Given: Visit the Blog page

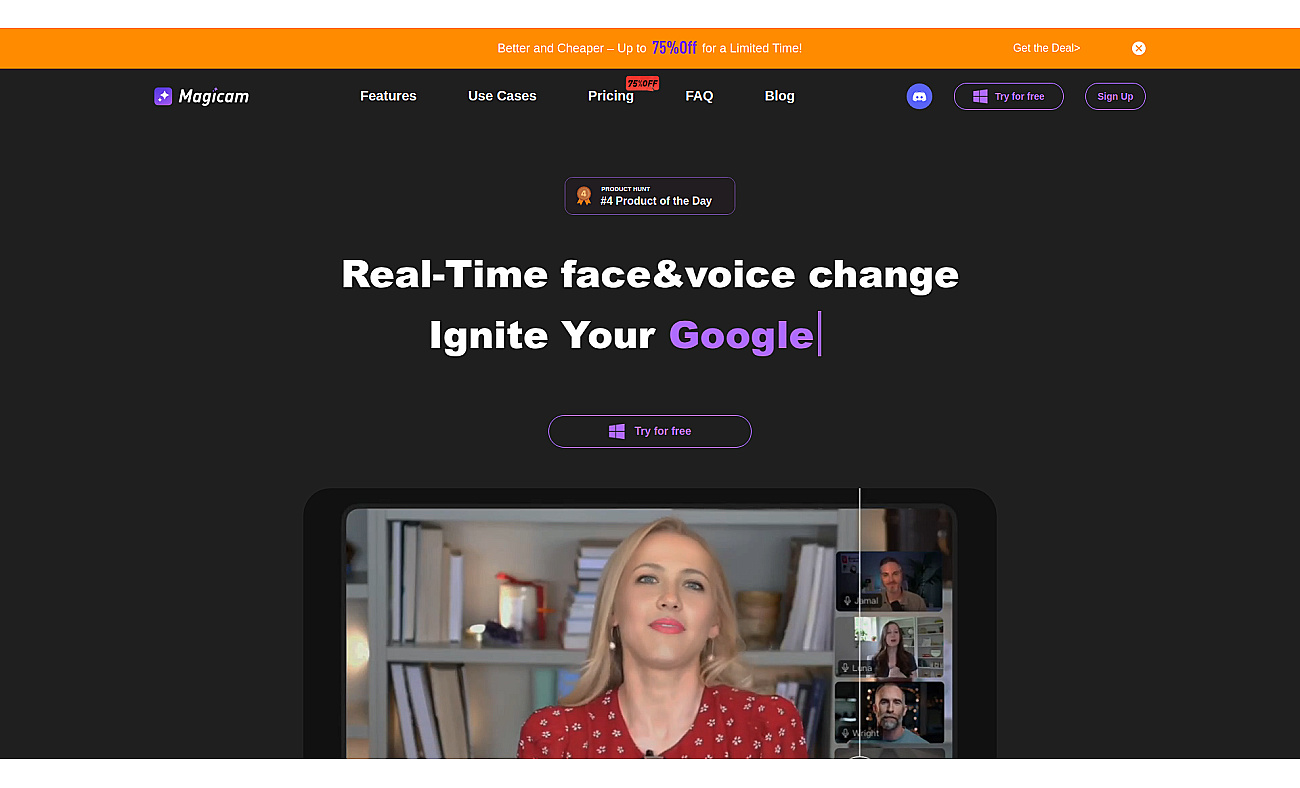Looking at the screenshot, I should (779, 96).
